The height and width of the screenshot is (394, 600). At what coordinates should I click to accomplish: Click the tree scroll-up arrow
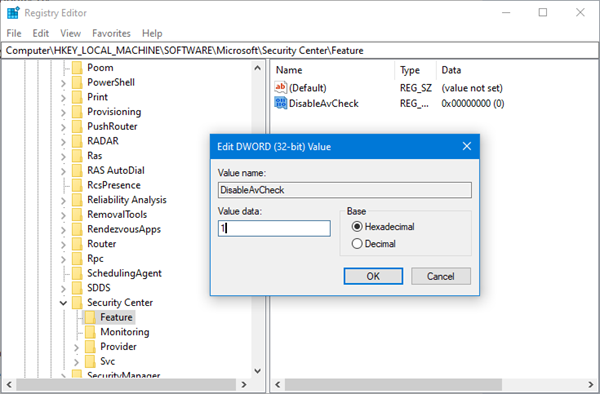[258, 68]
